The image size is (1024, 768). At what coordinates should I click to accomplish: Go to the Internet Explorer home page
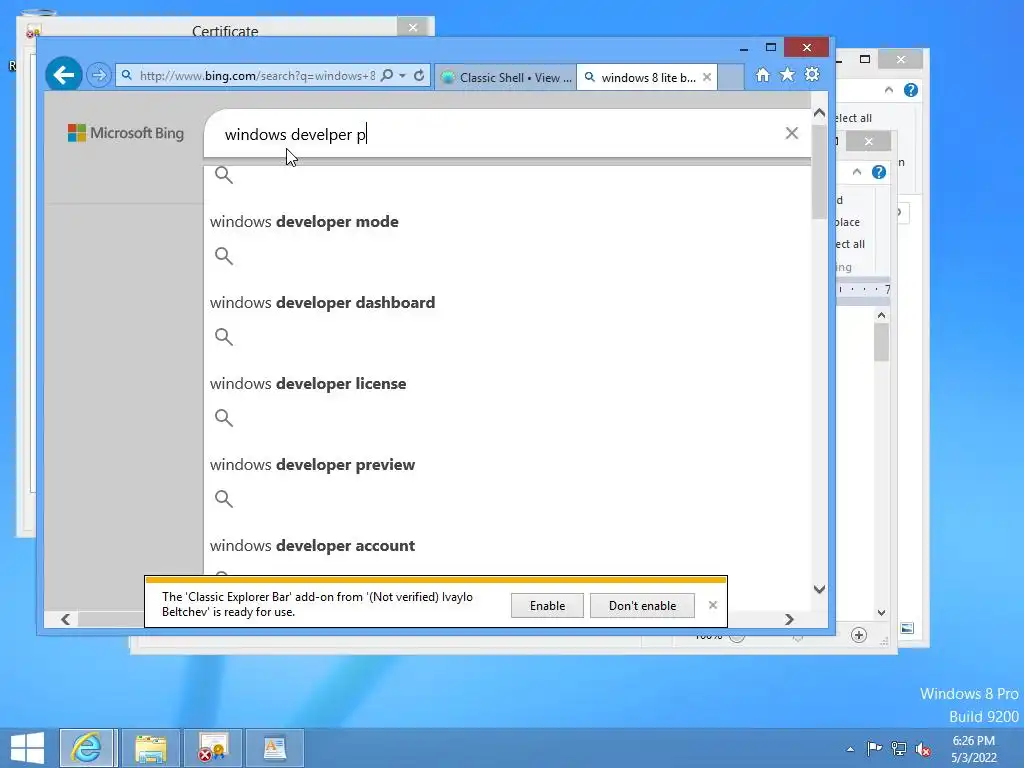click(762, 75)
